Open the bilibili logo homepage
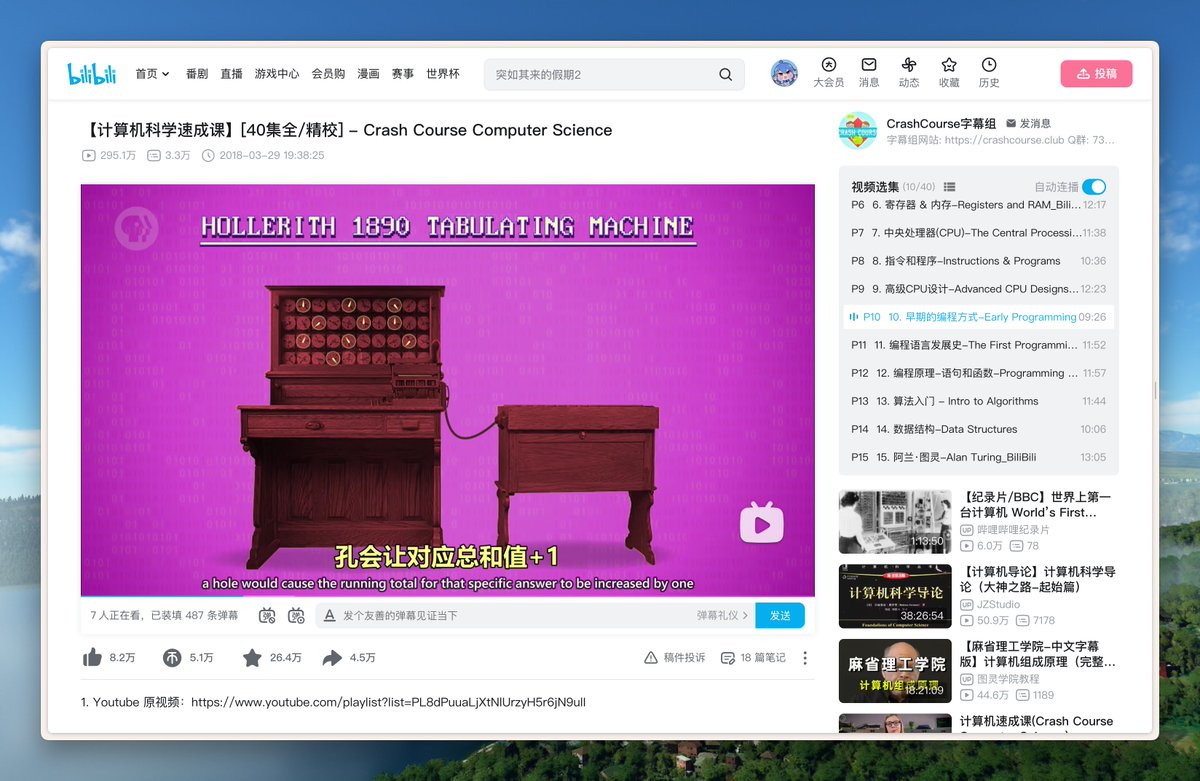 tap(92, 74)
